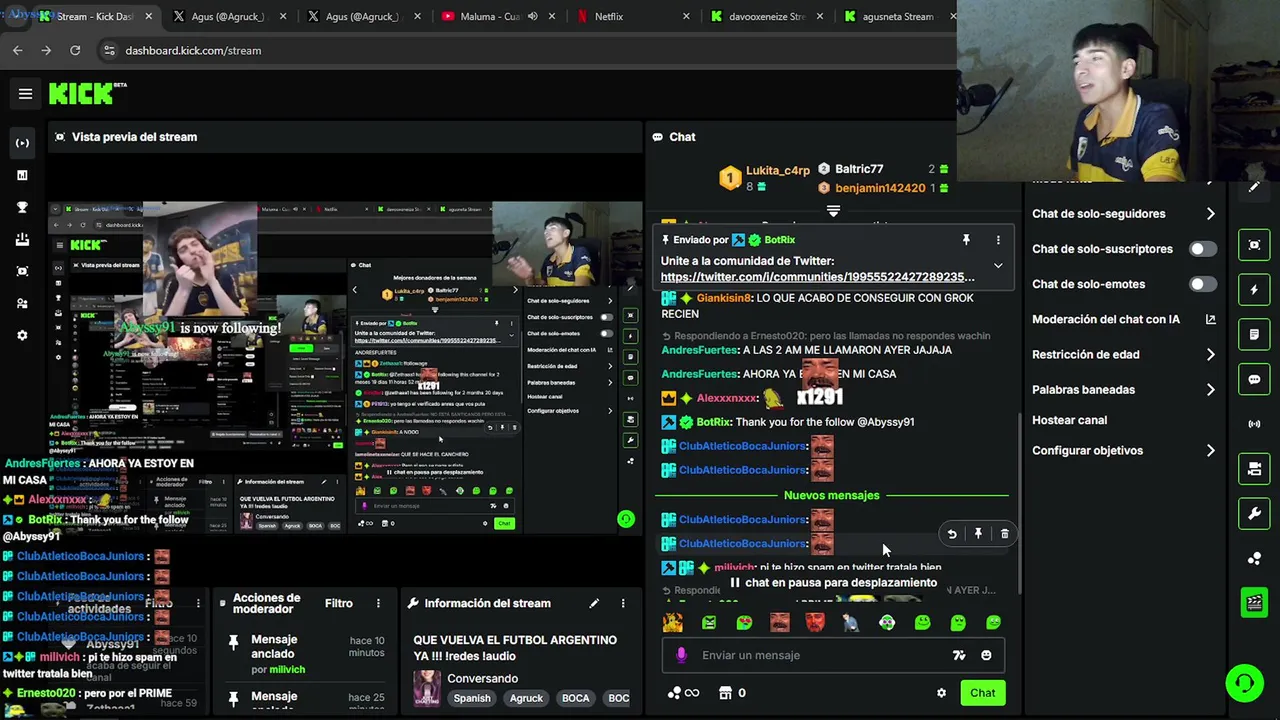This screenshot has width=1280, height=720.
Task: Open the trophy achievements sidebar icon
Action: 22,207
